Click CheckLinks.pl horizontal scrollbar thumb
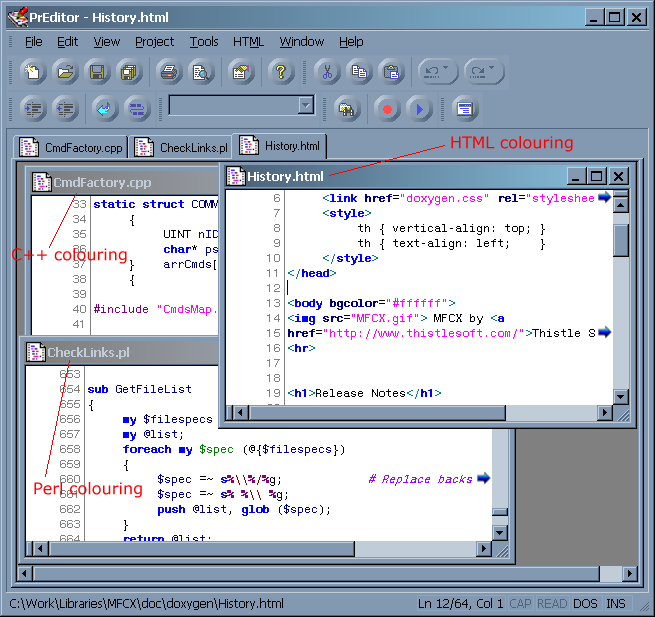 202,548
